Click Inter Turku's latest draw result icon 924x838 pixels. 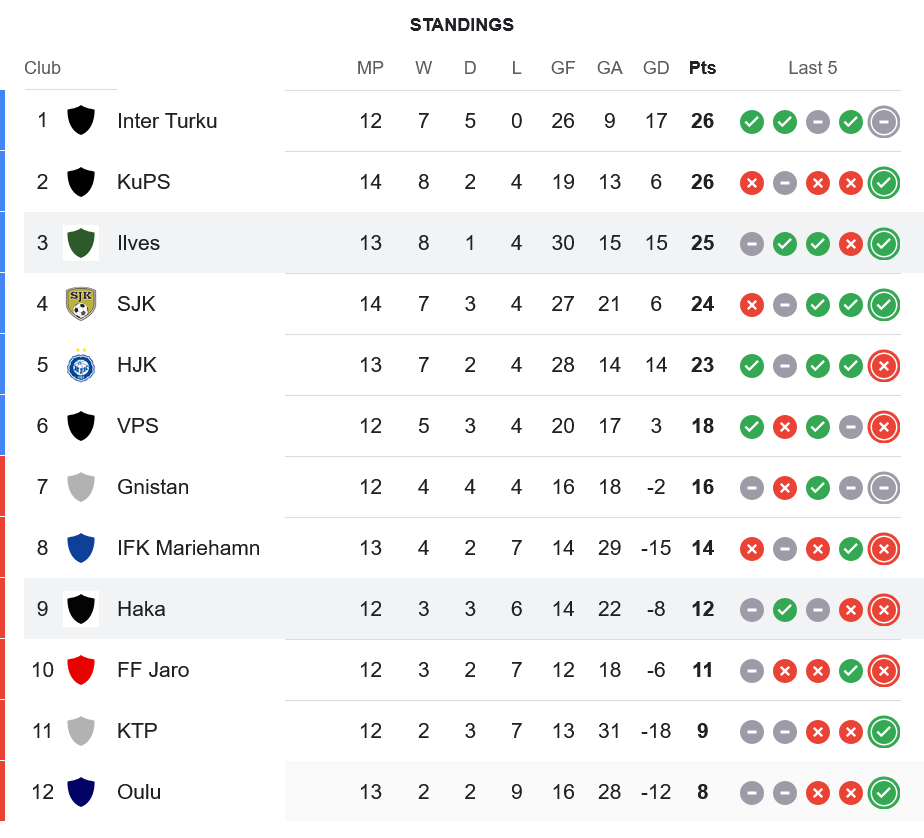point(883,122)
